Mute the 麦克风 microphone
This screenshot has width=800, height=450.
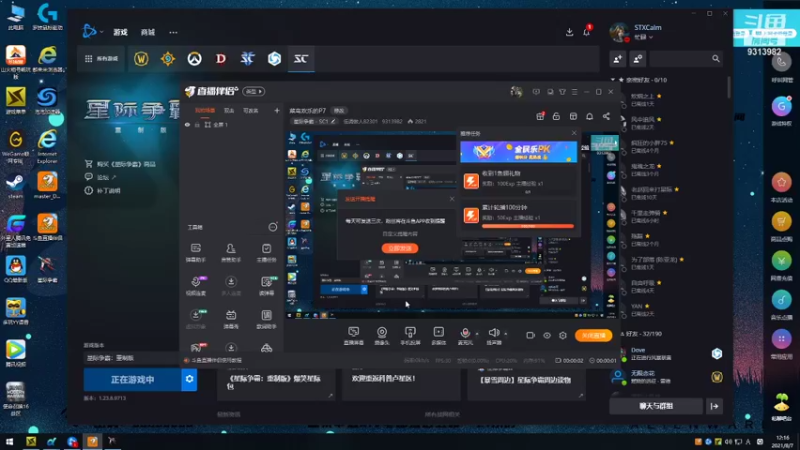(465, 336)
